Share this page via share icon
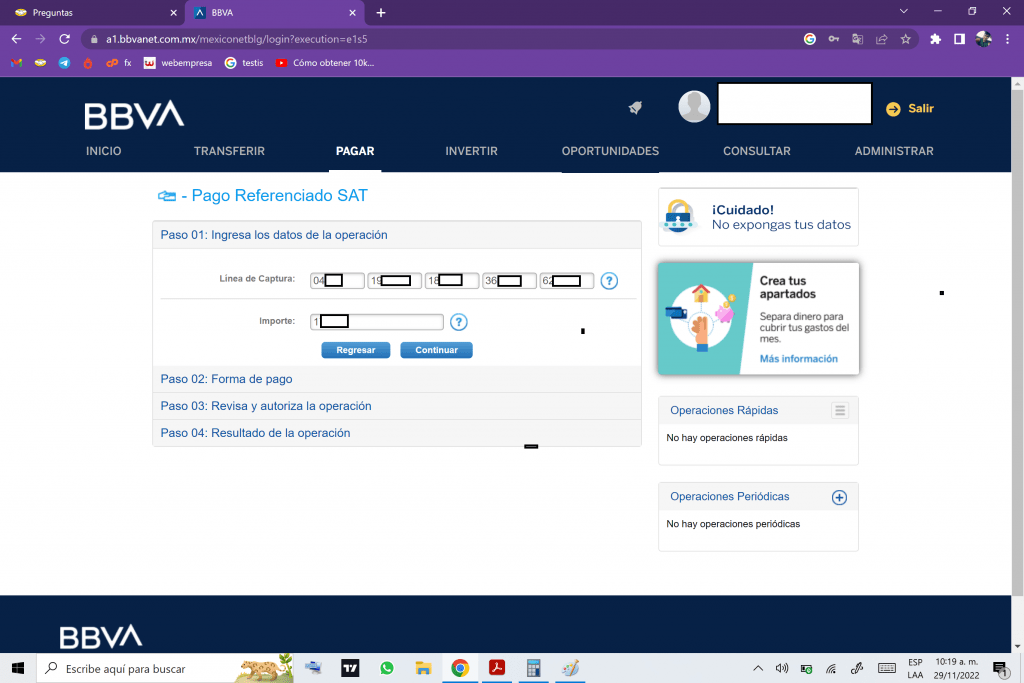Image resolution: width=1024 pixels, height=683 pixels. pyautogui.click(x=882, y=39)
